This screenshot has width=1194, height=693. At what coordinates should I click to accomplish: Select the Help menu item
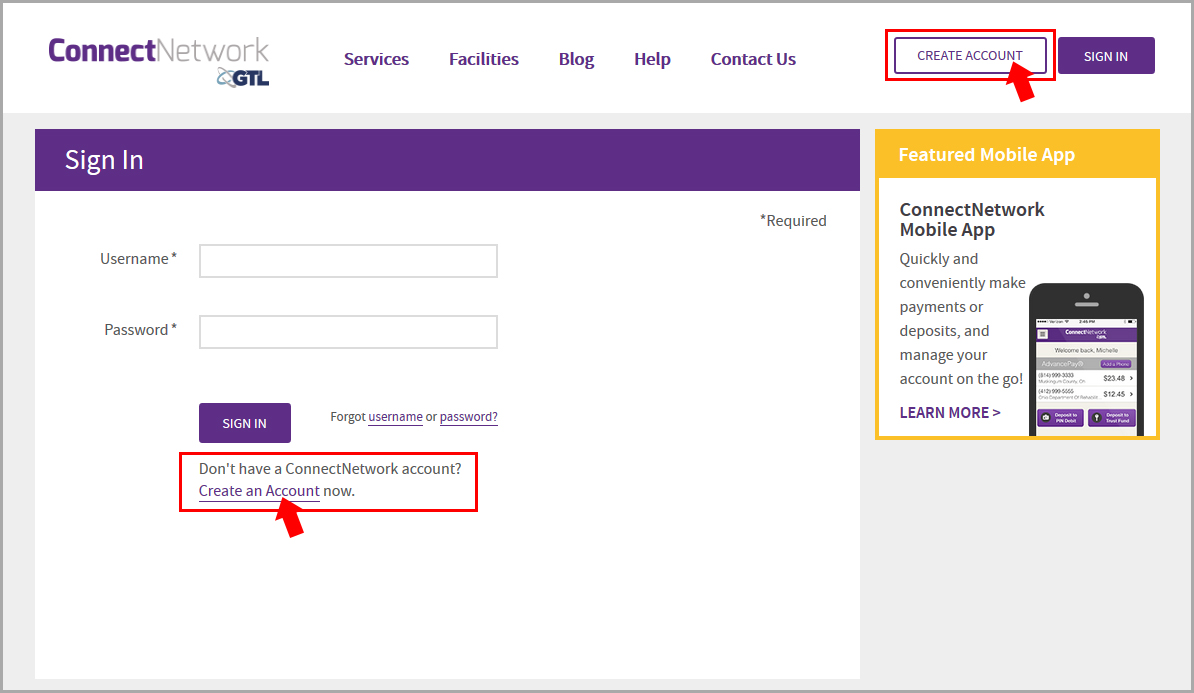pyautogui.click(x=653, y=59)
